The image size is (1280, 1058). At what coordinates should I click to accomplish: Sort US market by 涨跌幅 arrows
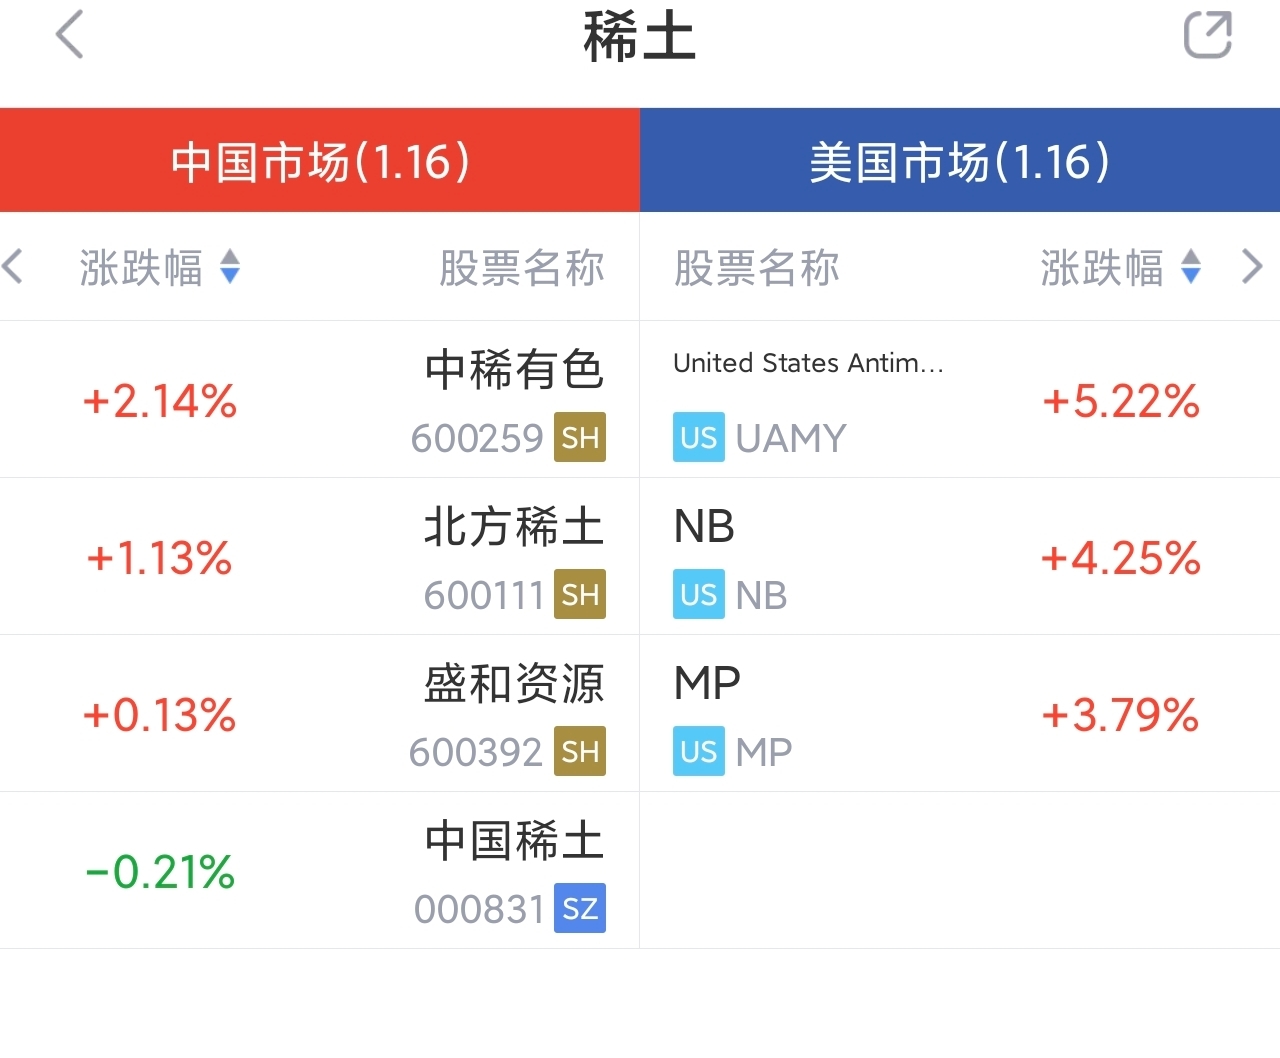tap(1190, 267)
